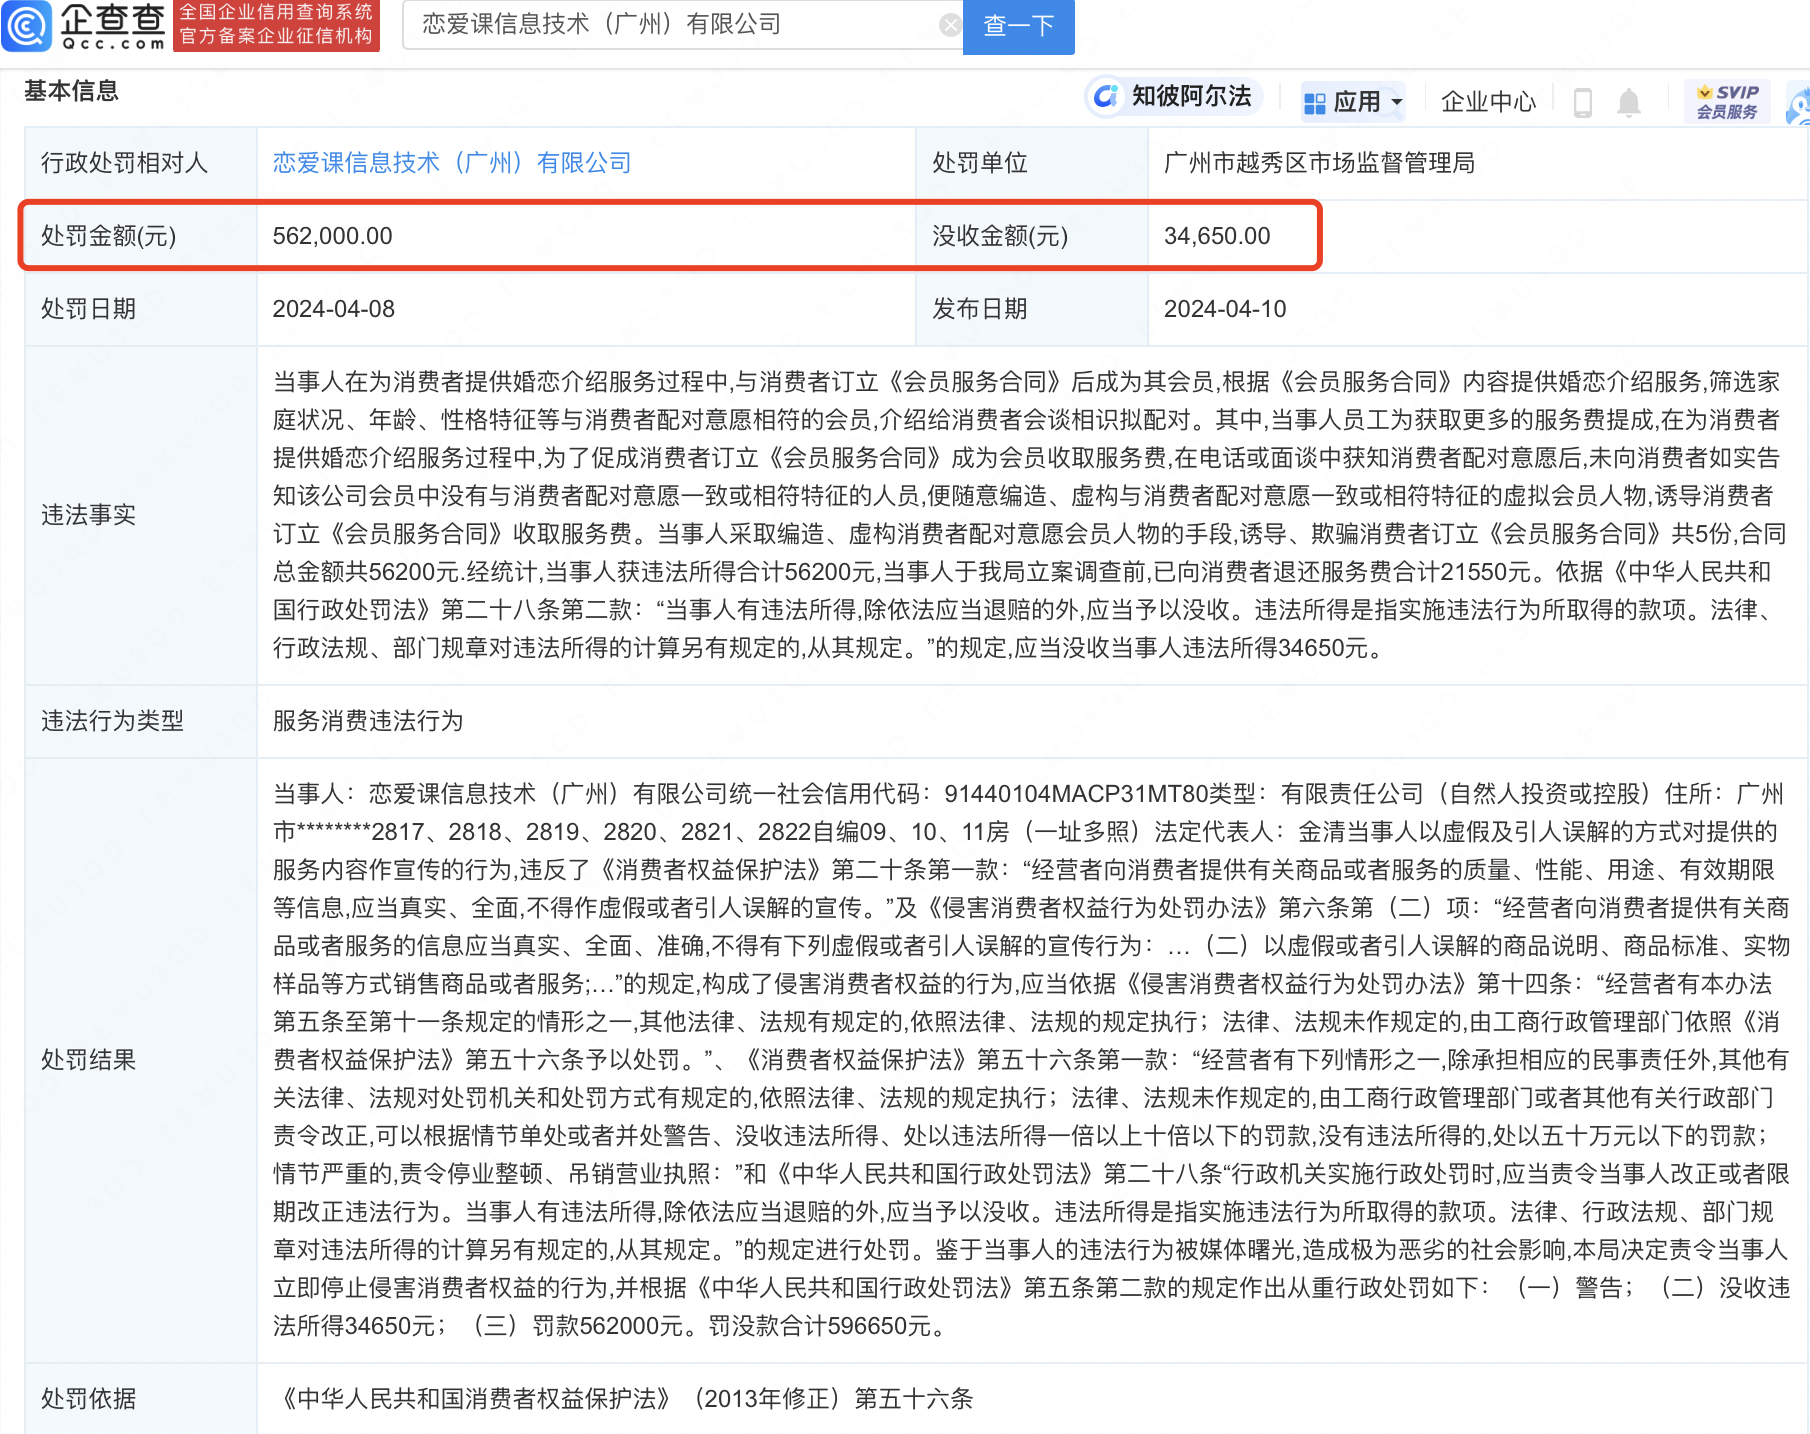Click the 处罚单位 label cell
The width and height of the screenshot is (1810, 1434).
coord(1032,163)
